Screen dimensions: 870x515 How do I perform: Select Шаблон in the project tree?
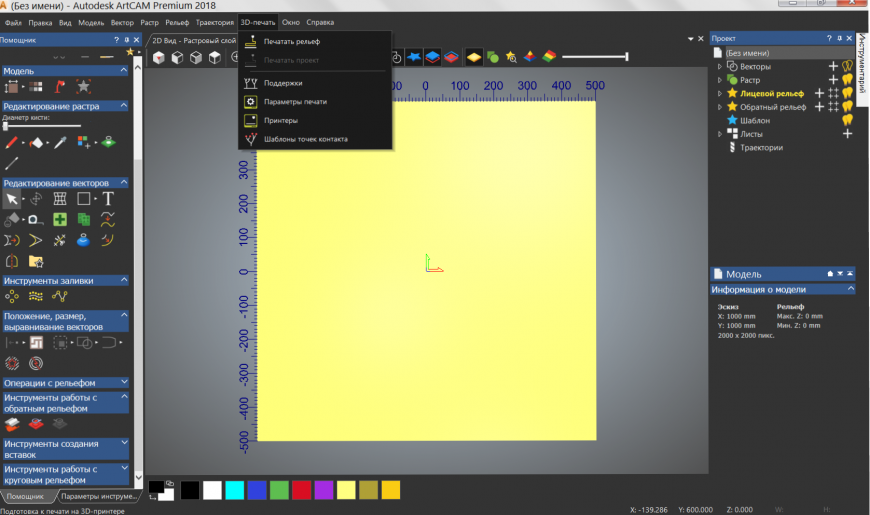point(755,120)
